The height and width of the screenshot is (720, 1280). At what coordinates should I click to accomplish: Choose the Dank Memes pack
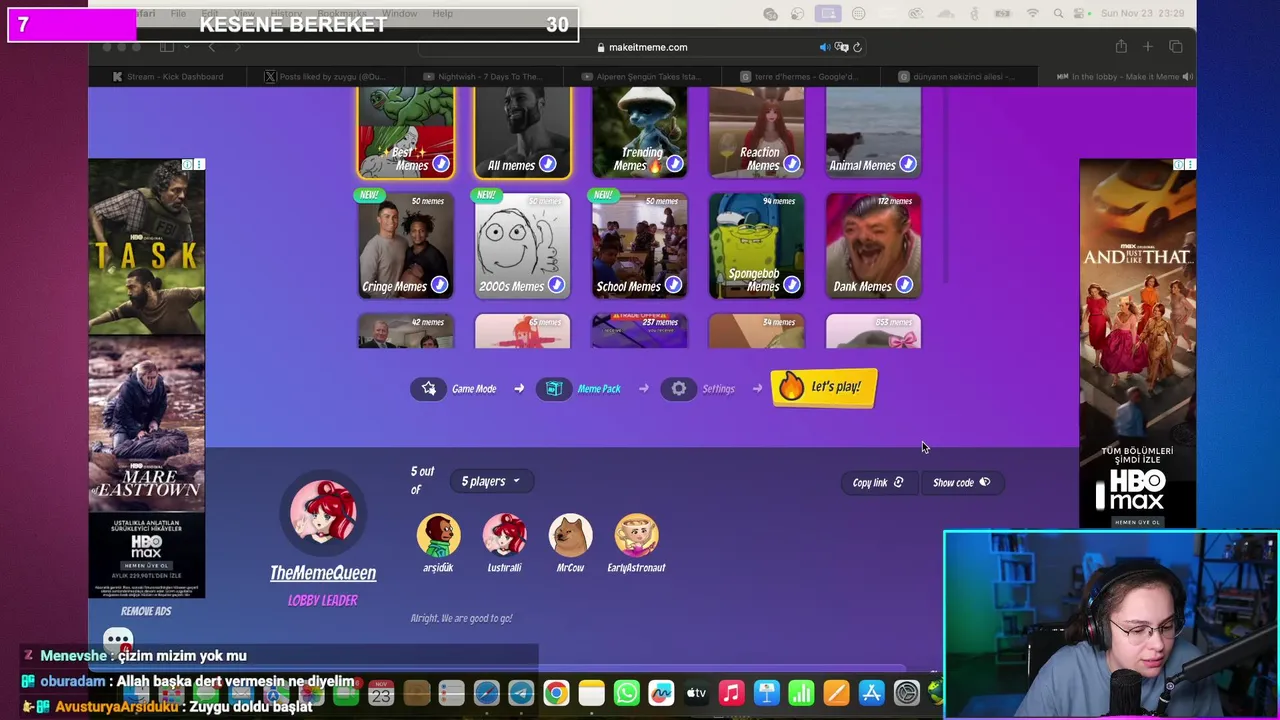tap(873, 246)
